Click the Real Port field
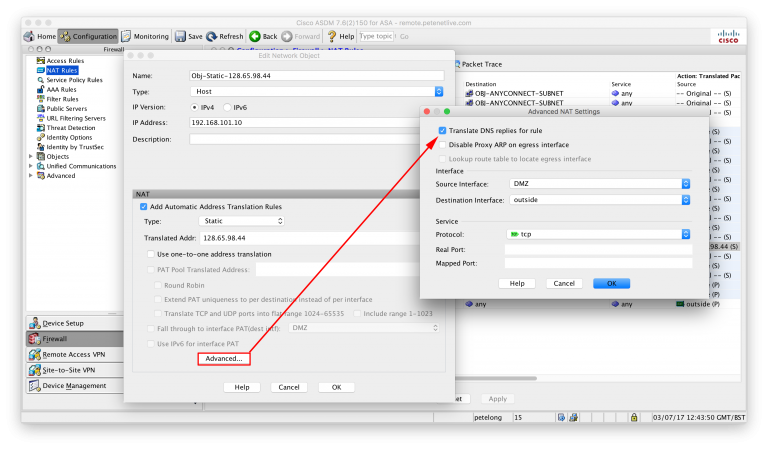 point(599,250)
